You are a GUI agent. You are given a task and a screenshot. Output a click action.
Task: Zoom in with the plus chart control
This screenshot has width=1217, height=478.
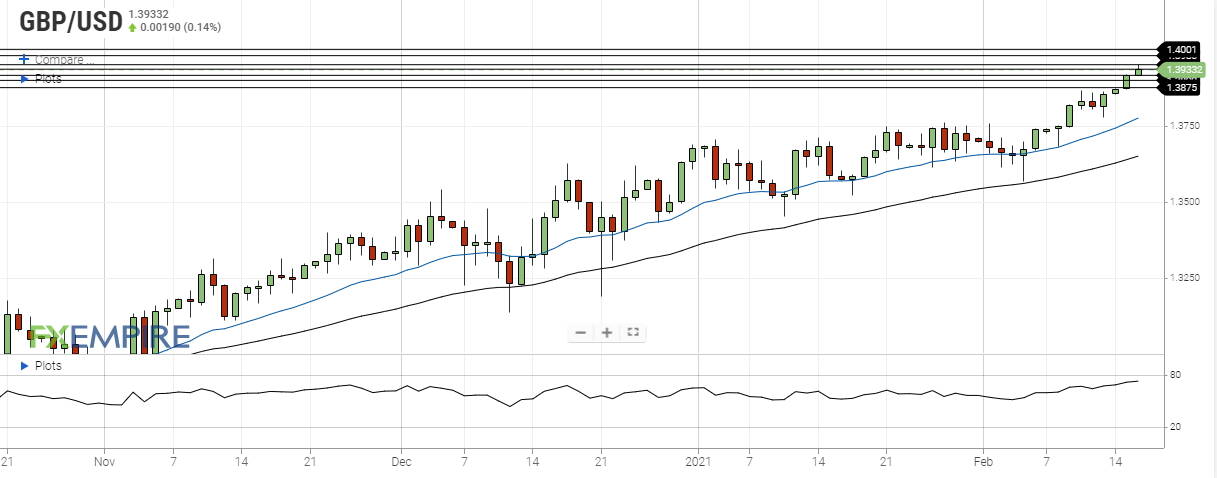tap(606, 333)
